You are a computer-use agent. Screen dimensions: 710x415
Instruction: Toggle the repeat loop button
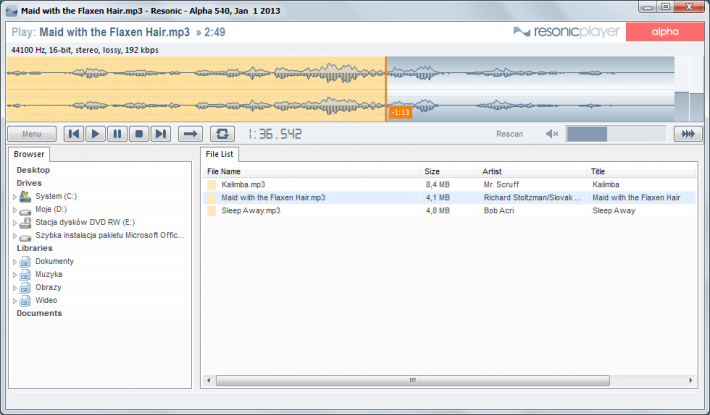click(x=222, y=134)
